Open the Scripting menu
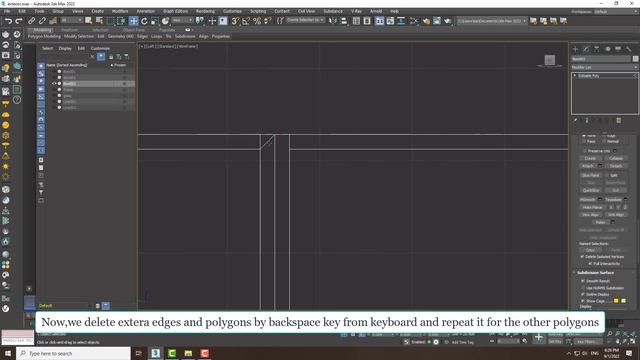The height and width of the screenshot is (360, 640). pyautogui.click(x=258, y=11)
